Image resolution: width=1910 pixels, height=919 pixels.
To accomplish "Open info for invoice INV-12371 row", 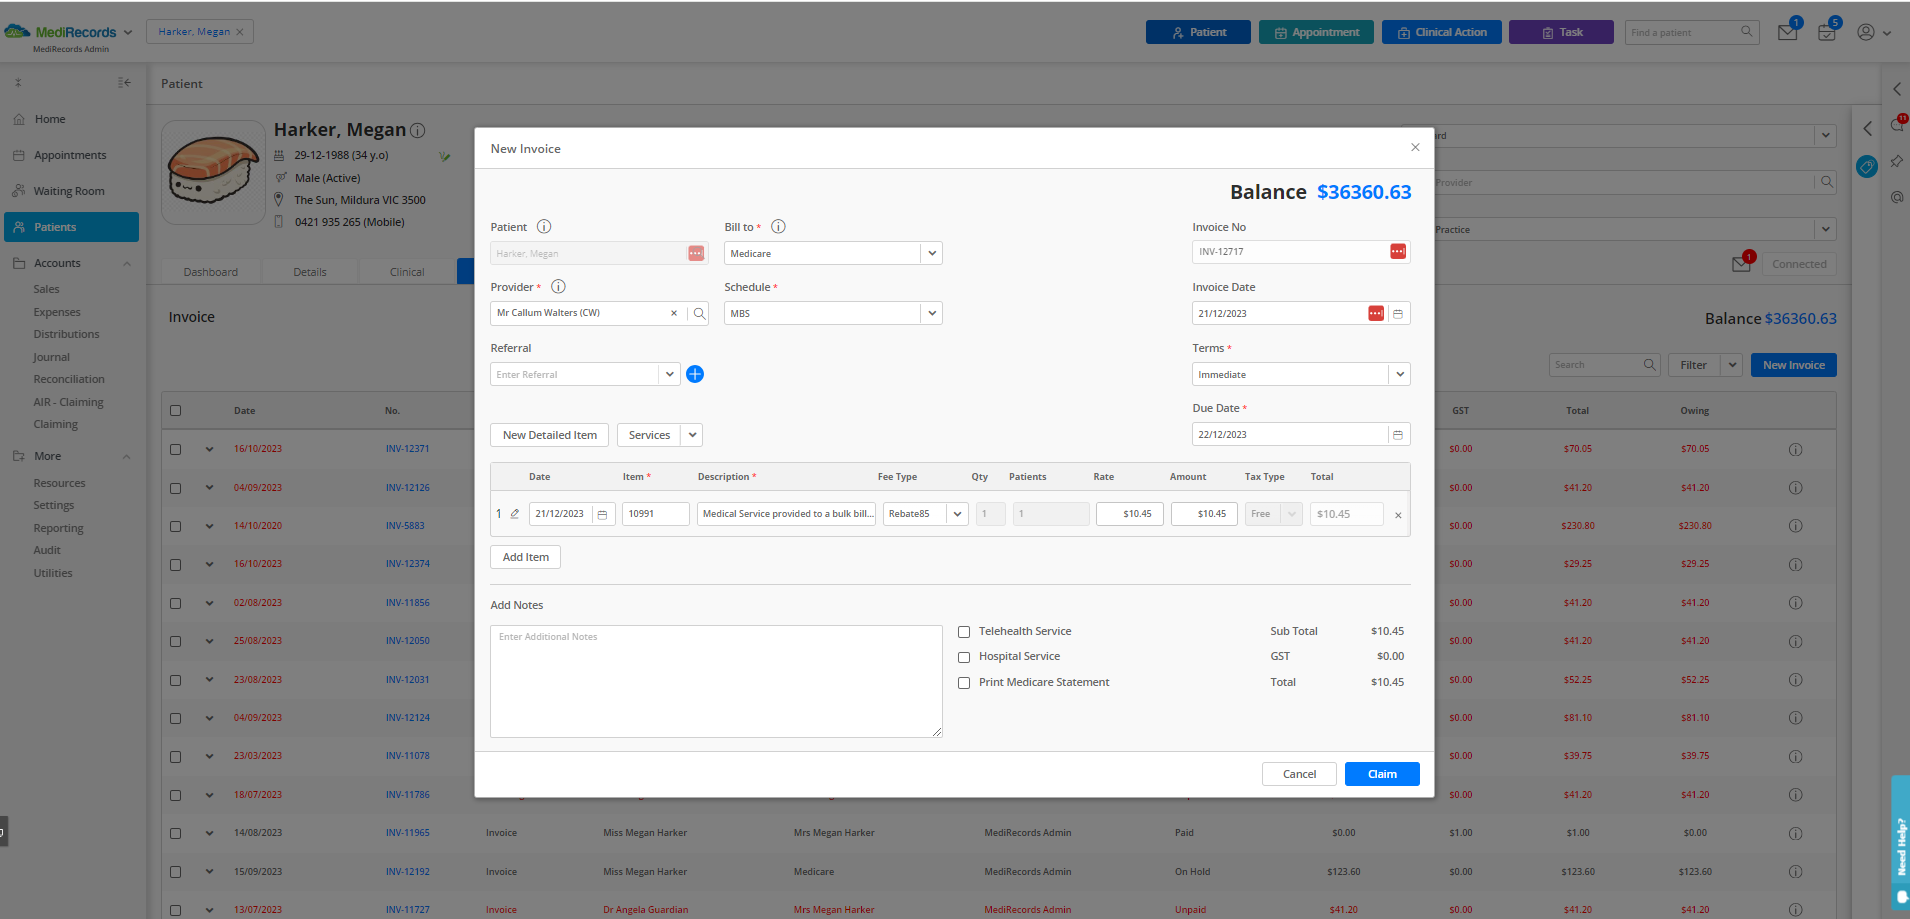I will point(1795,450).
